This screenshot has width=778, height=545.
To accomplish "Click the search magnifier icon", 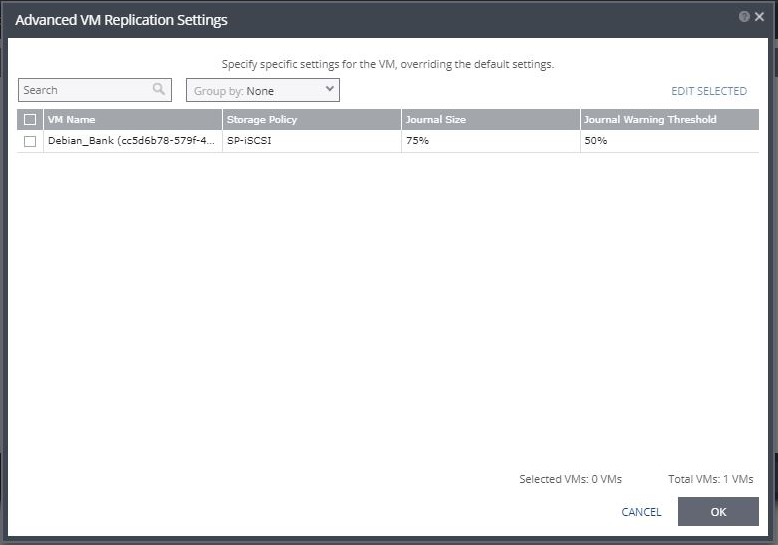I will 158,89.
